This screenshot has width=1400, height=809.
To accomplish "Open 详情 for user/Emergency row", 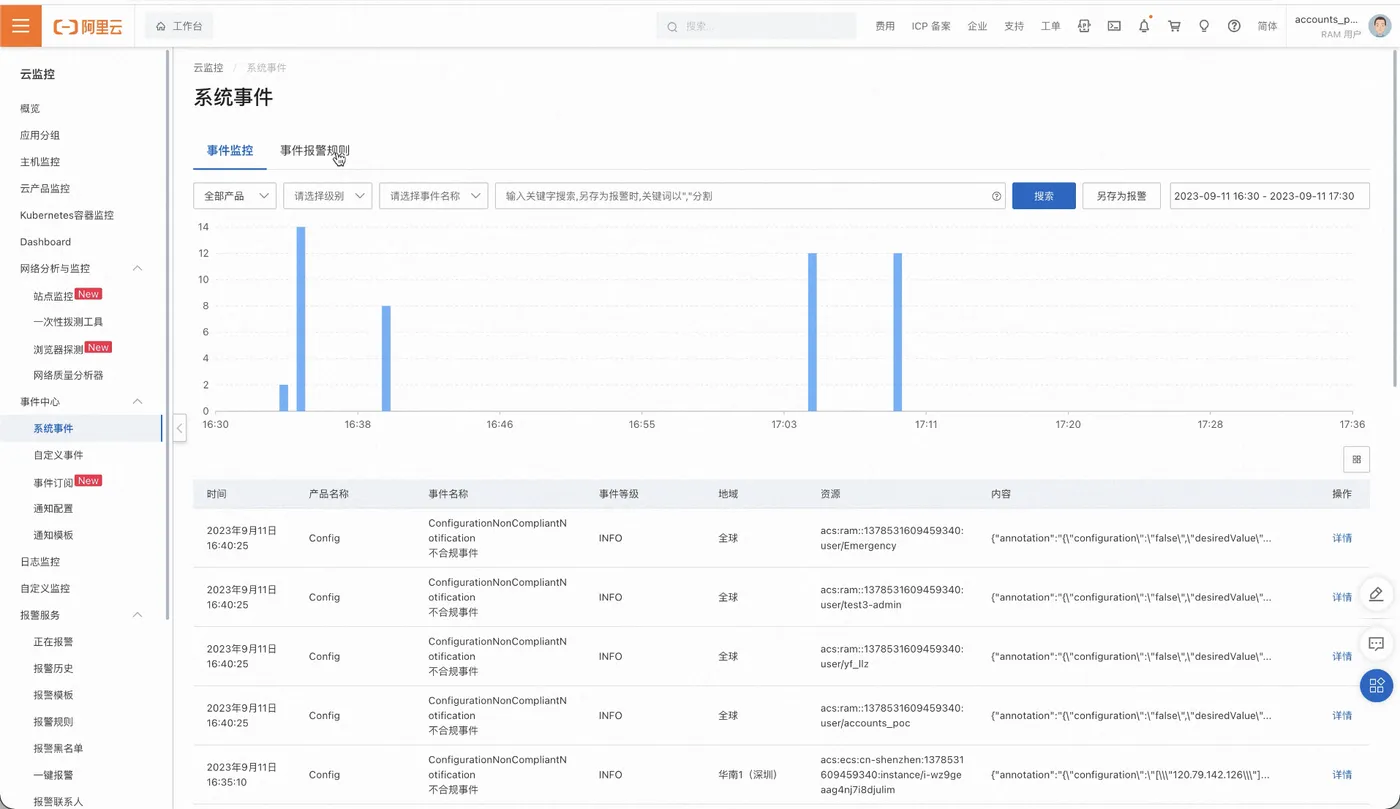I will [x=1342, y=538].
